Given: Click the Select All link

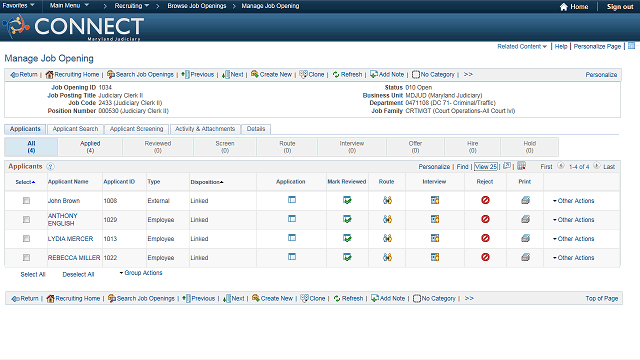Looking at the screenshot, I should 33,275.
